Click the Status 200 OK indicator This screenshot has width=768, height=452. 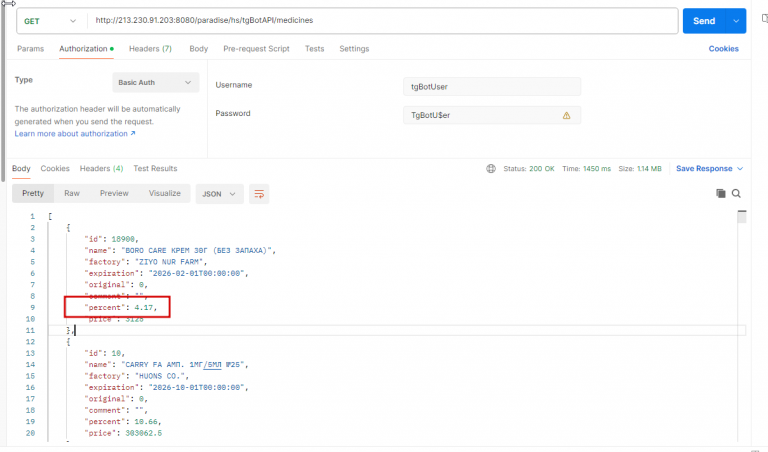(529, 168)
